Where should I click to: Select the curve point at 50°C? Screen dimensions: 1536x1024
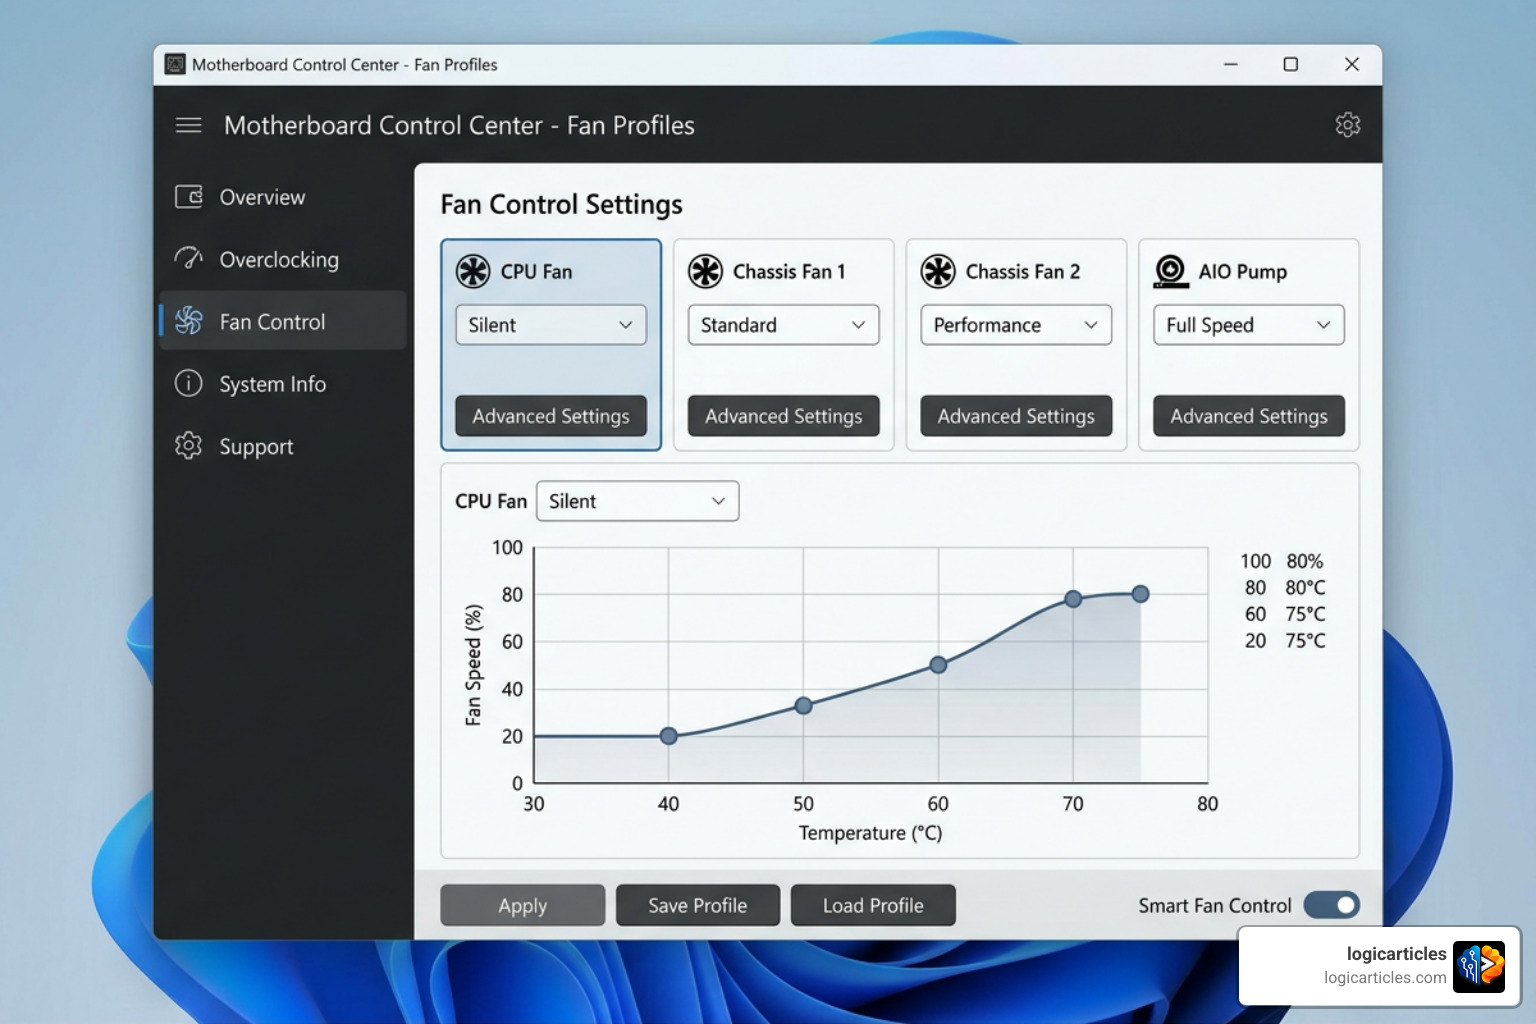[x=803, y=705]
